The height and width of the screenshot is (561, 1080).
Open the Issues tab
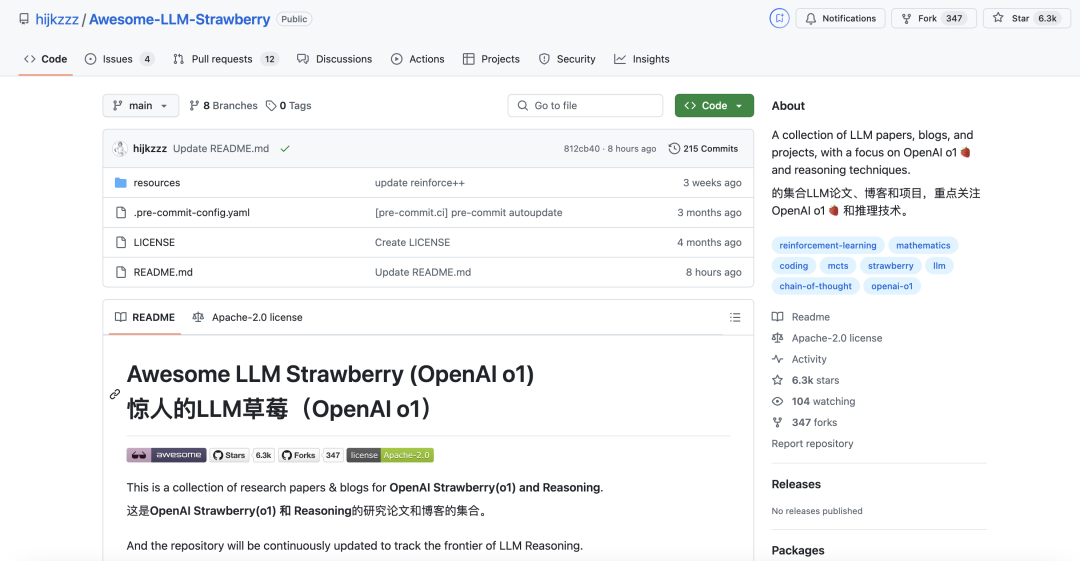(x=118, y=59)
